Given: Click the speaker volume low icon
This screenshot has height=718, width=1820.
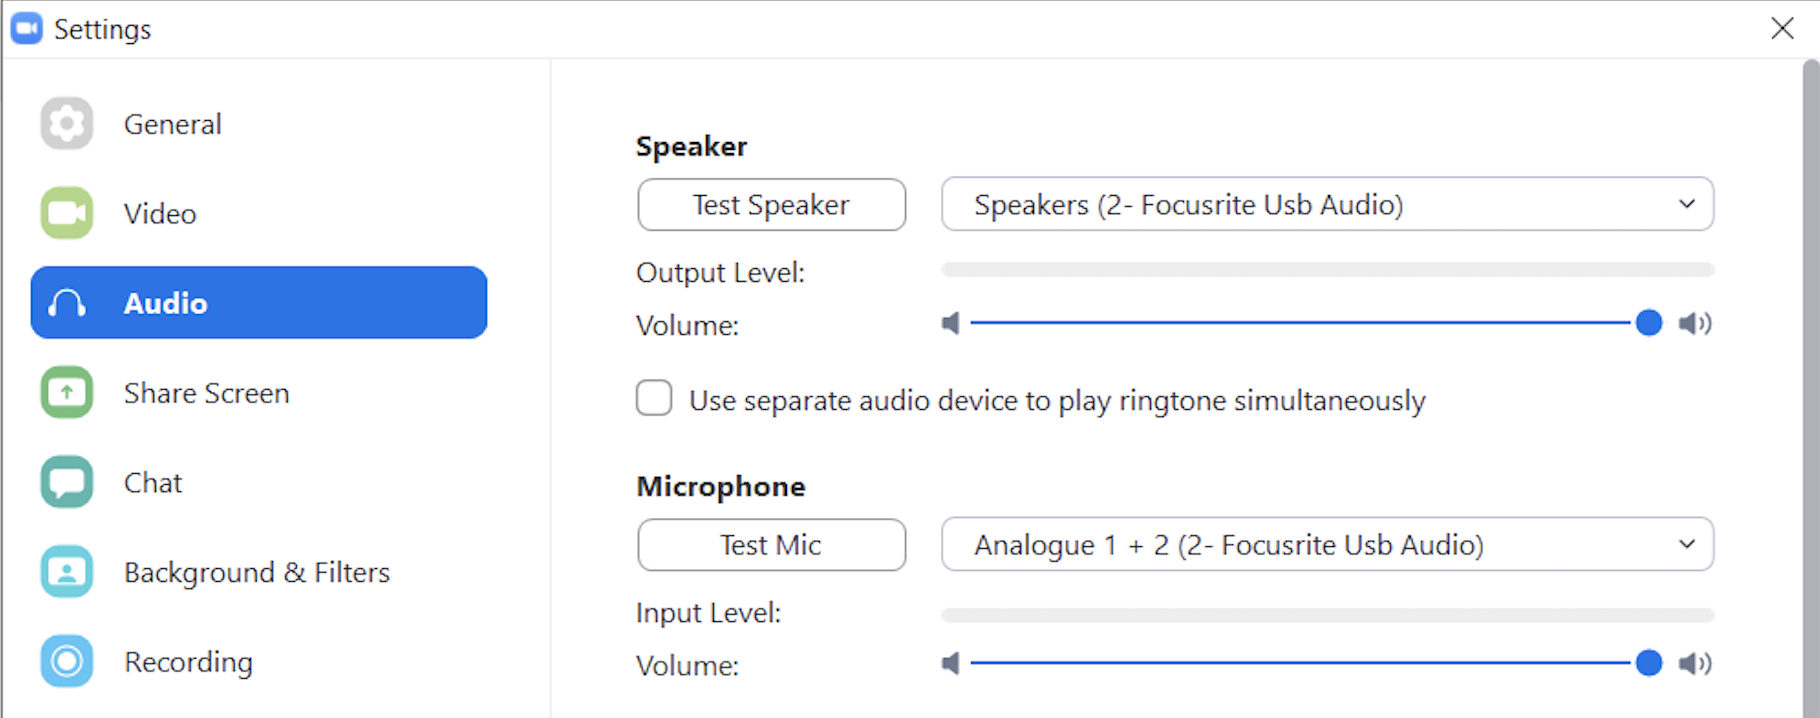Looking at the screenshot, I should (951, 323).
